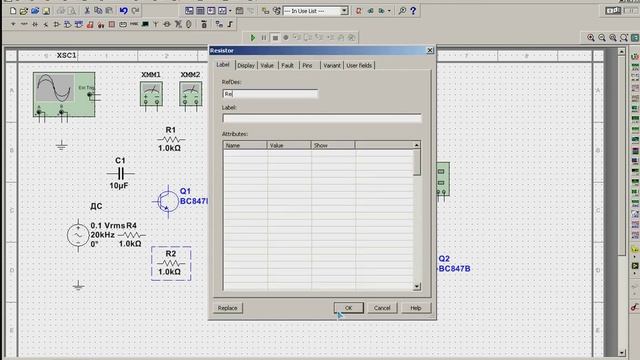Click the Cut scissors icon
The width and height of the screenshot is (640, 360).
(x=87, y=11)
